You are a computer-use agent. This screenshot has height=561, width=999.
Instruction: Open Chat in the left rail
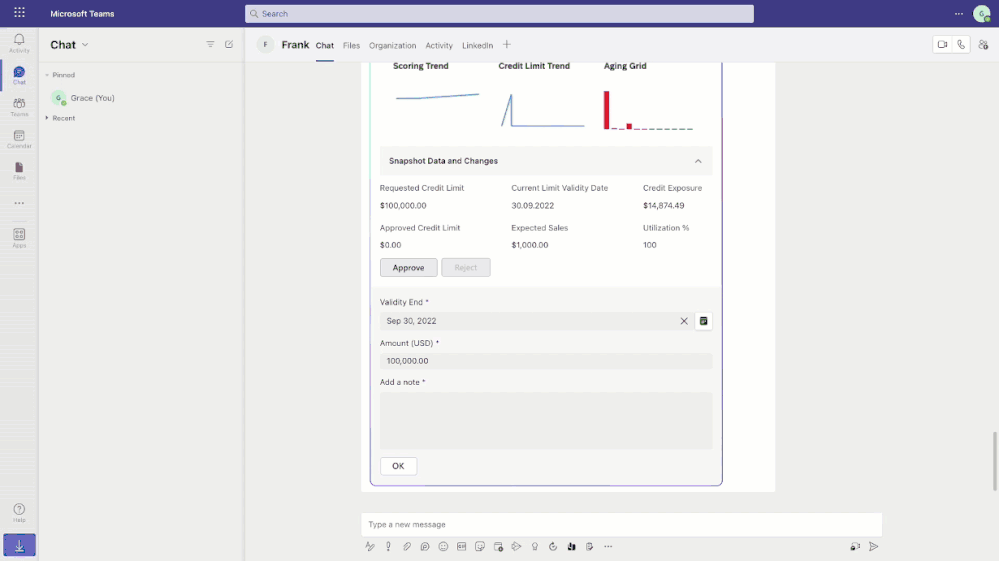19,75
